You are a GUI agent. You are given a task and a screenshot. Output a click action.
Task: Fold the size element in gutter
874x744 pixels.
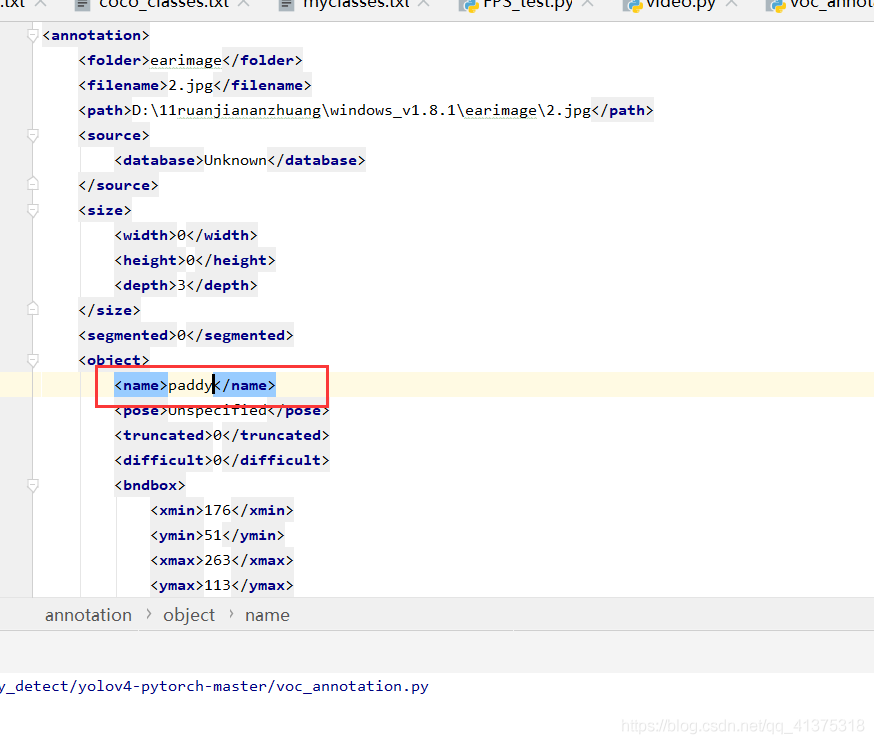click(x=32, y=210)
